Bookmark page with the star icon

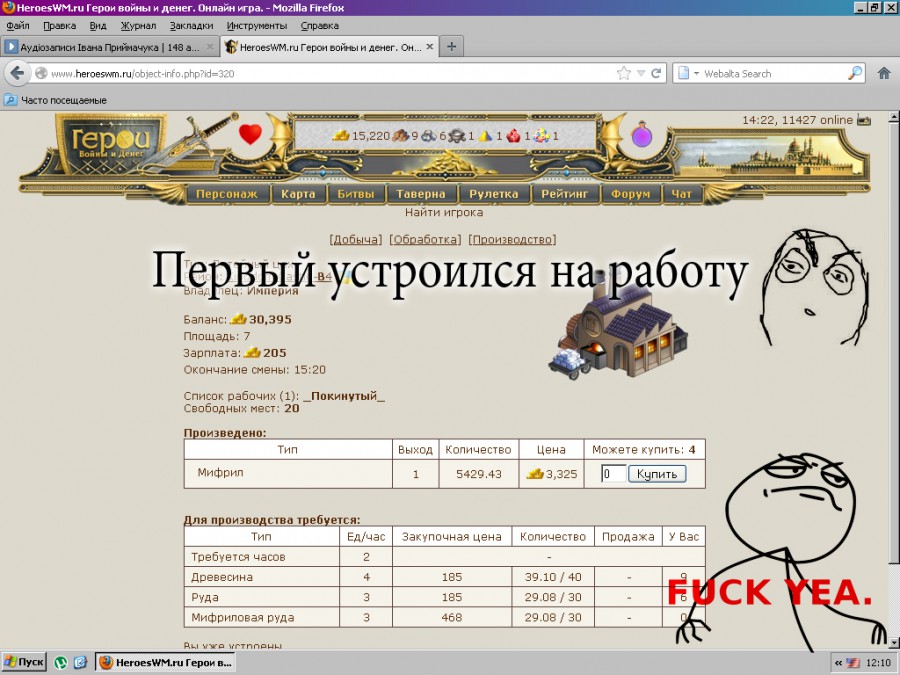tap(624, 73)
